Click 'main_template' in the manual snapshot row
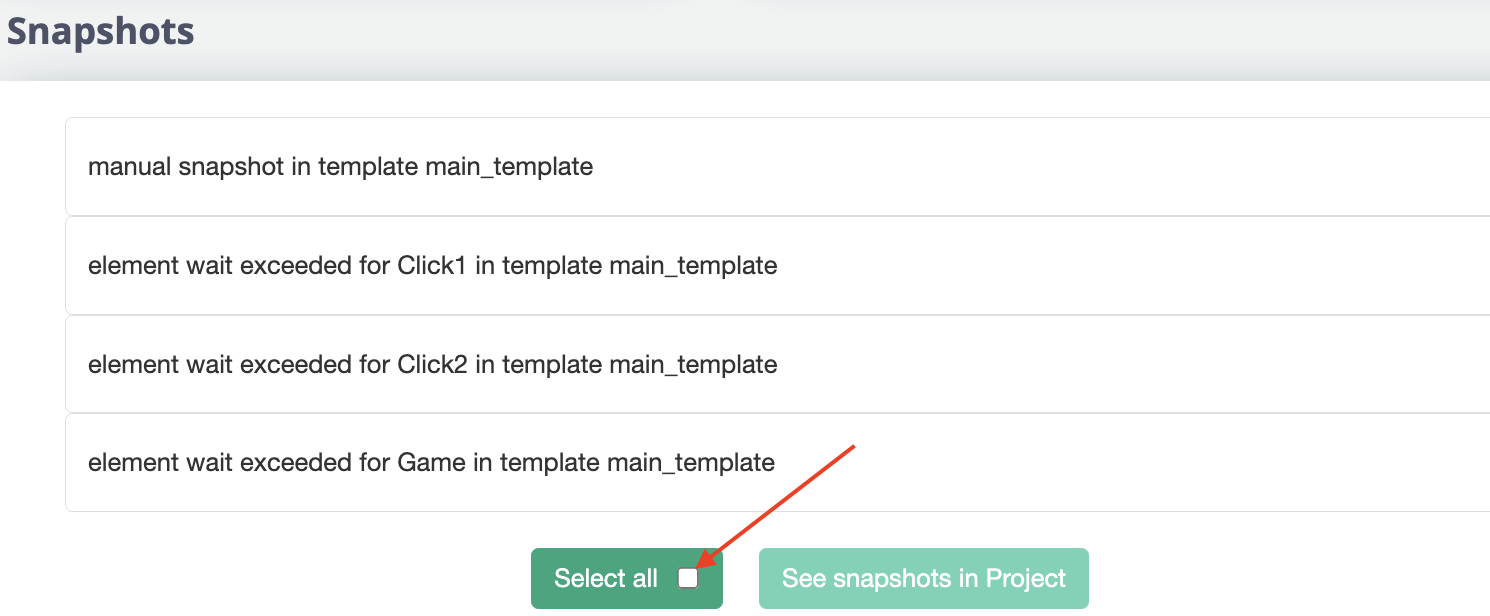The height and width of the screenshot is (616, 1490). (509, 167)
